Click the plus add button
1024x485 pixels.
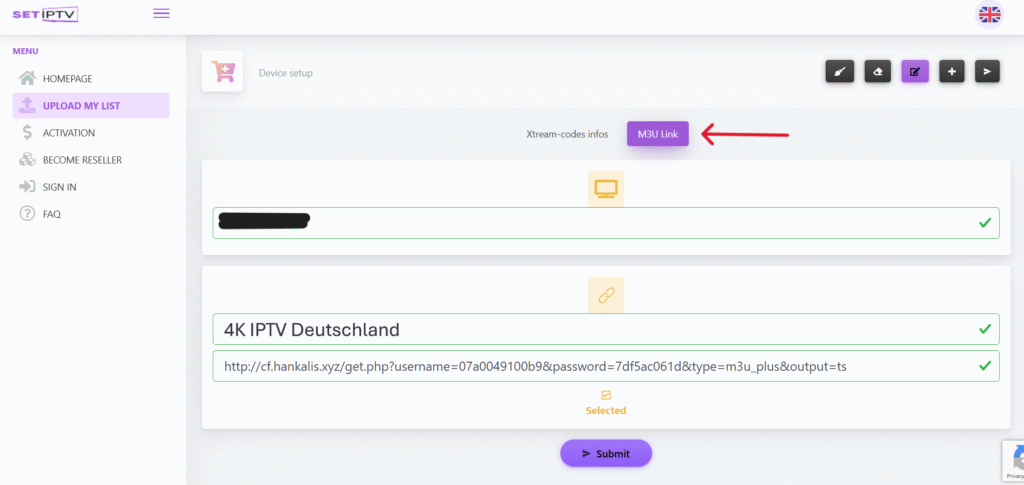pos(951,72)
